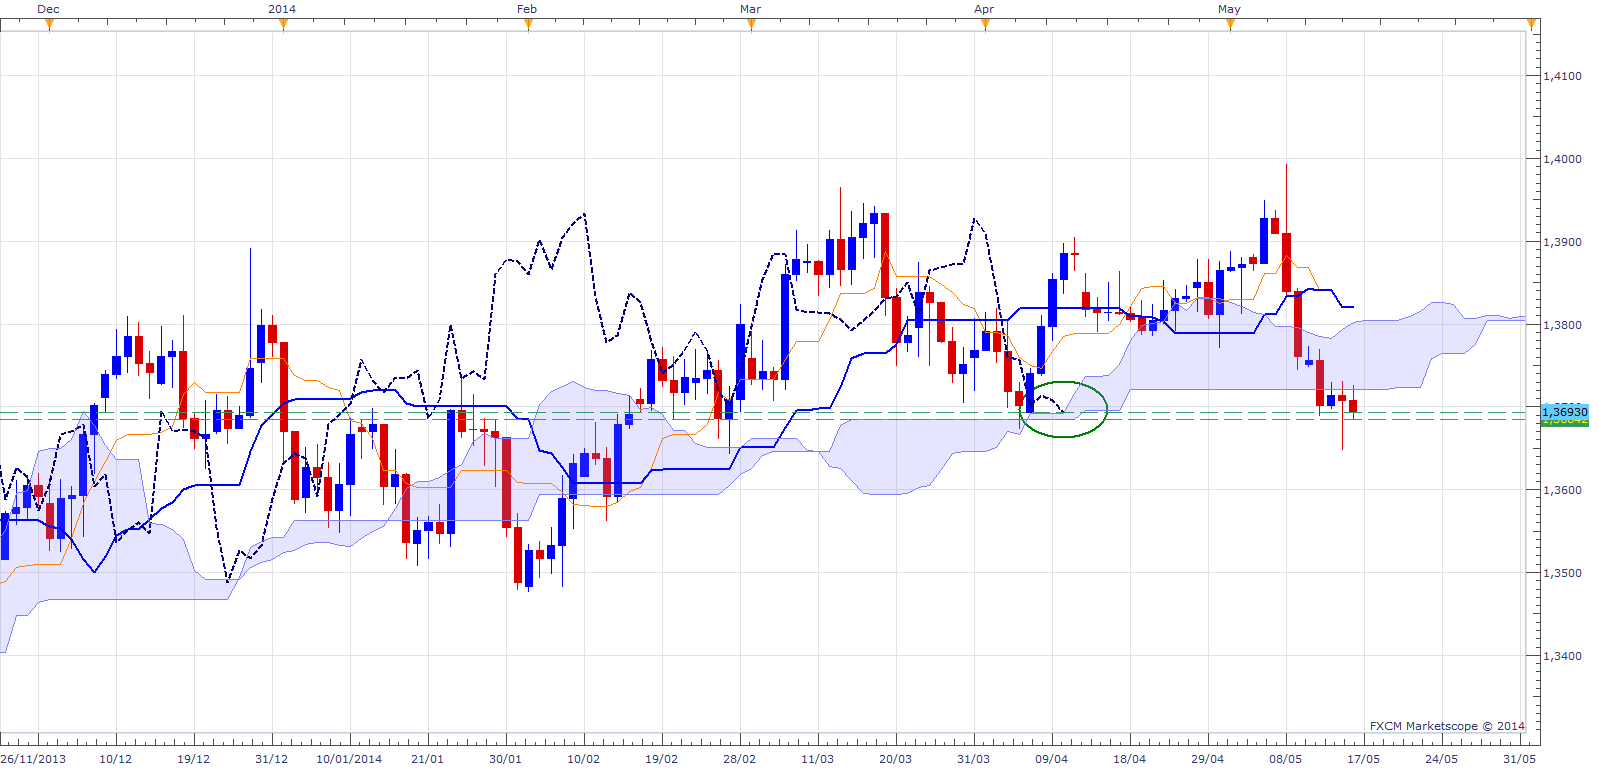This screenshot has width=1598, height=771.
Task: Click the 1,3400 price axis label
Action: coord(1563,656)
